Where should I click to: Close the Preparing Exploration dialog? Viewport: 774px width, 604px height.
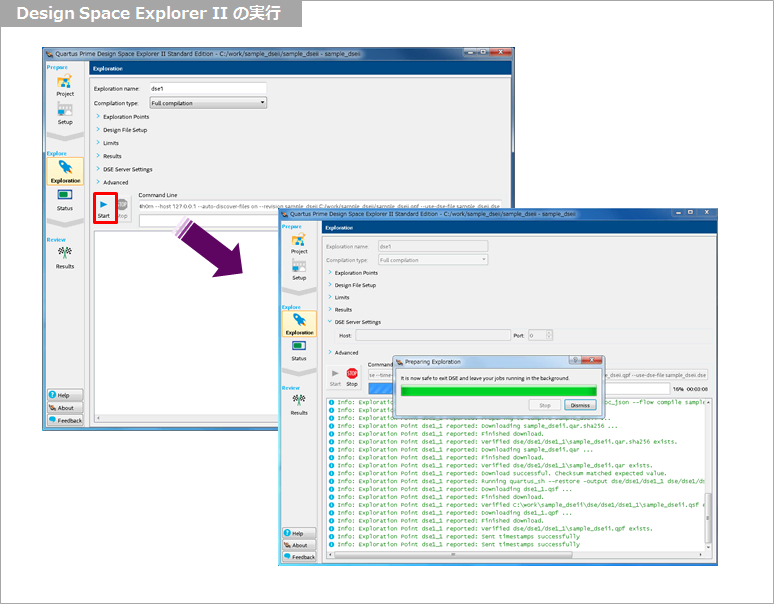tap(592, 360)
